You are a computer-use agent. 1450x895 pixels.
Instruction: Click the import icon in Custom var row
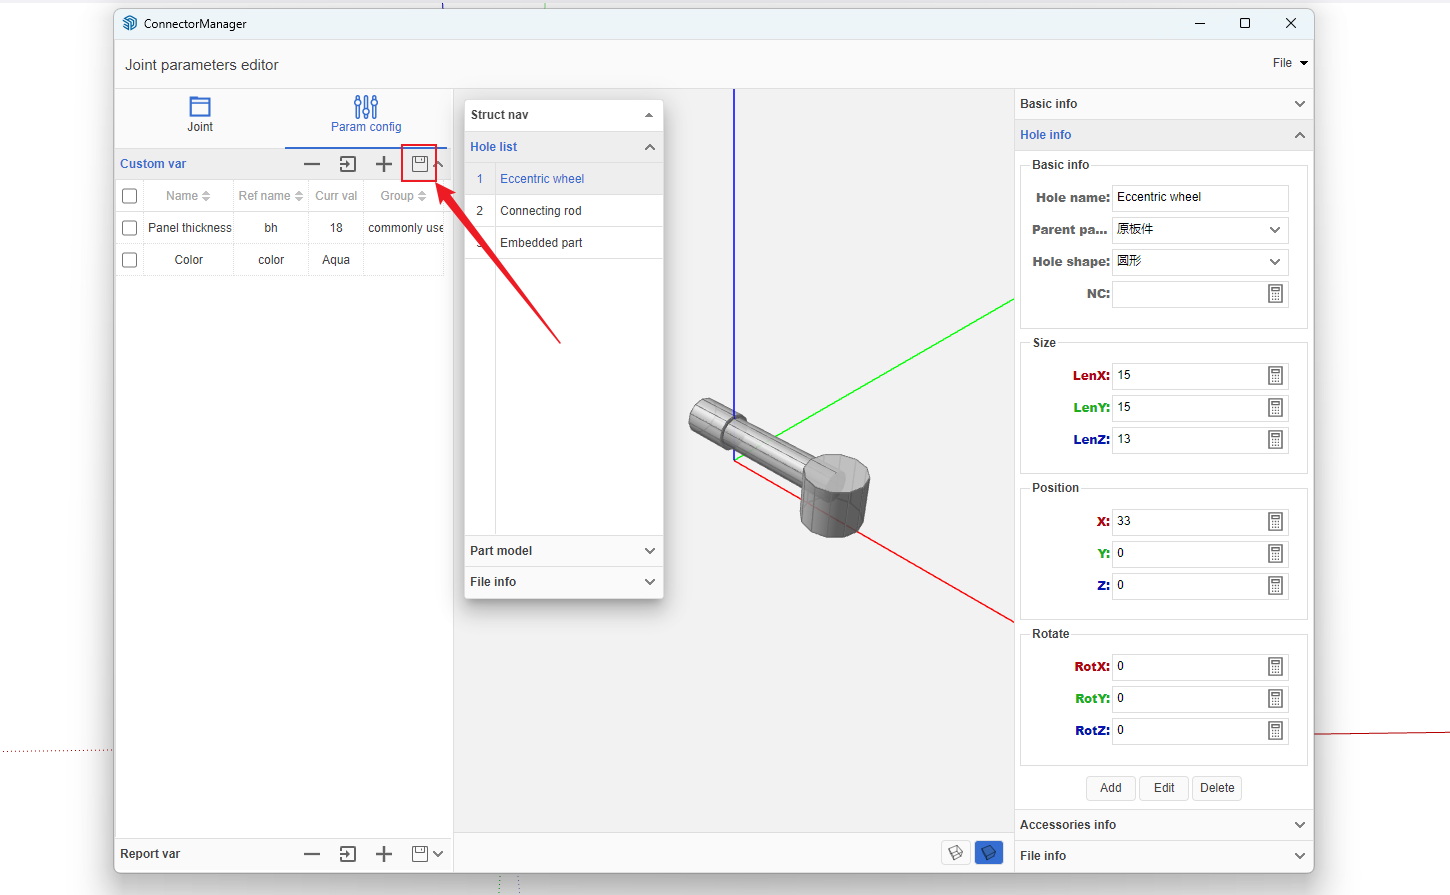point(348,164)
